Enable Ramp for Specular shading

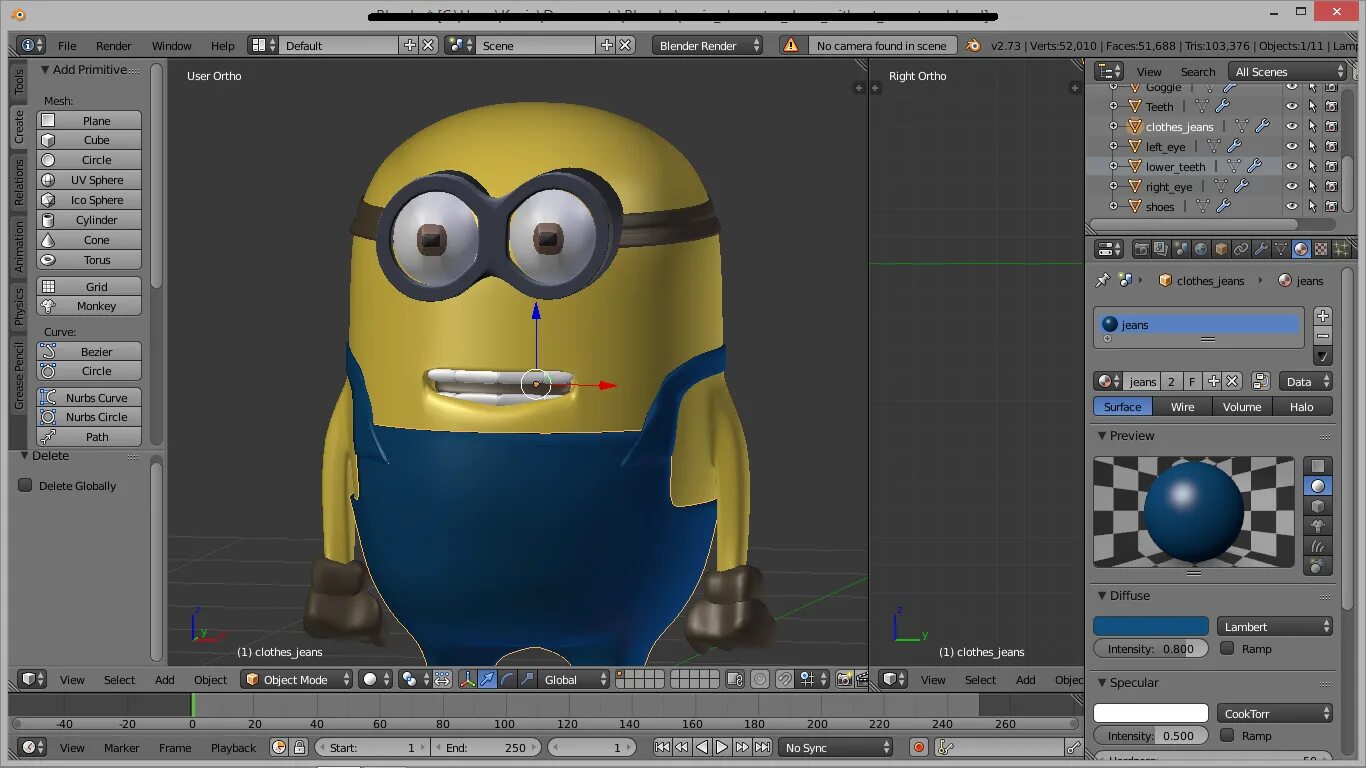click(1227, 735)
